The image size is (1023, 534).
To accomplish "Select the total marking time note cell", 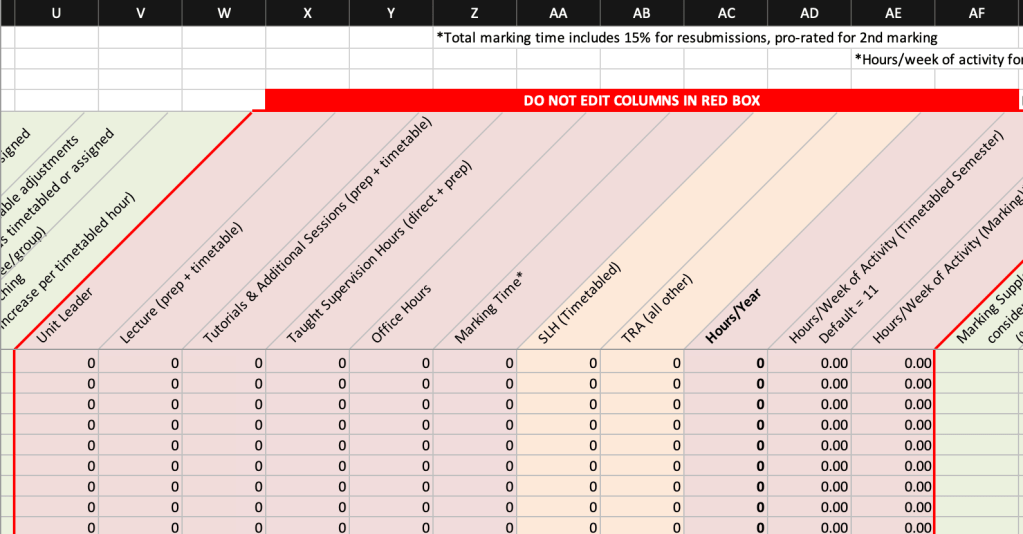I will tap(687, 38).
